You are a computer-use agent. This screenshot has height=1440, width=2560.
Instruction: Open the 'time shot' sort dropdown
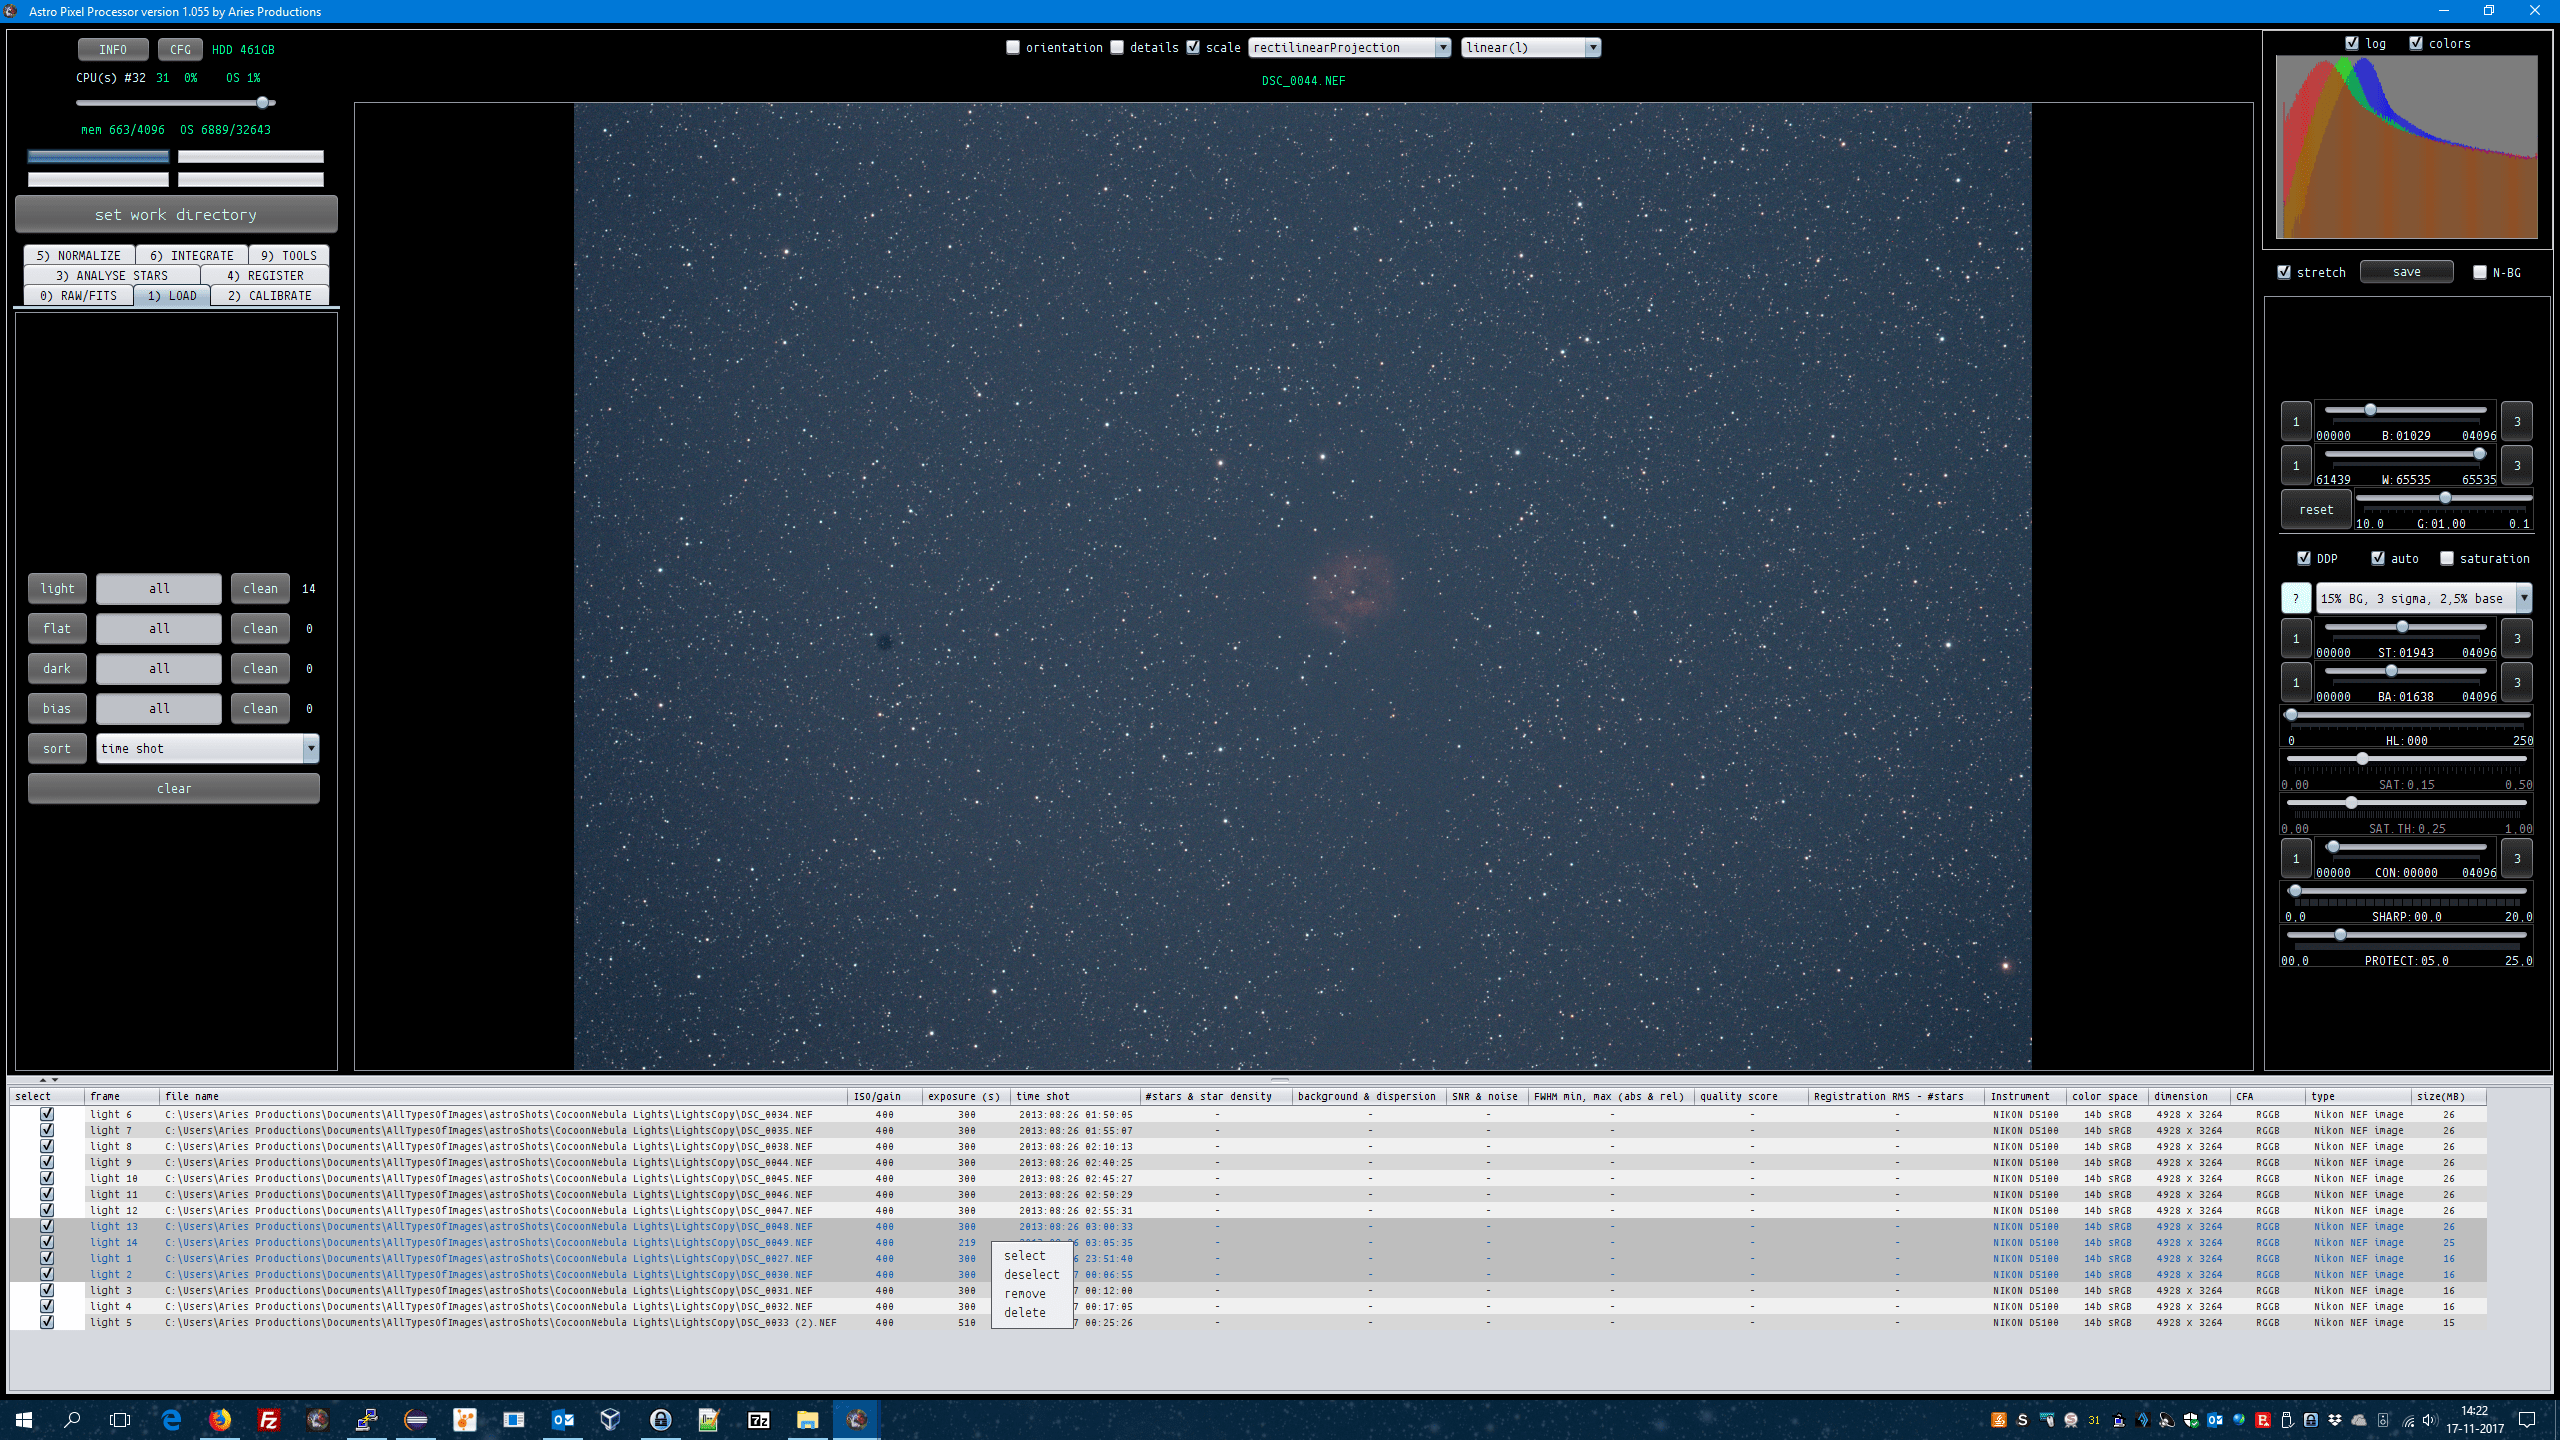point(310,748)
